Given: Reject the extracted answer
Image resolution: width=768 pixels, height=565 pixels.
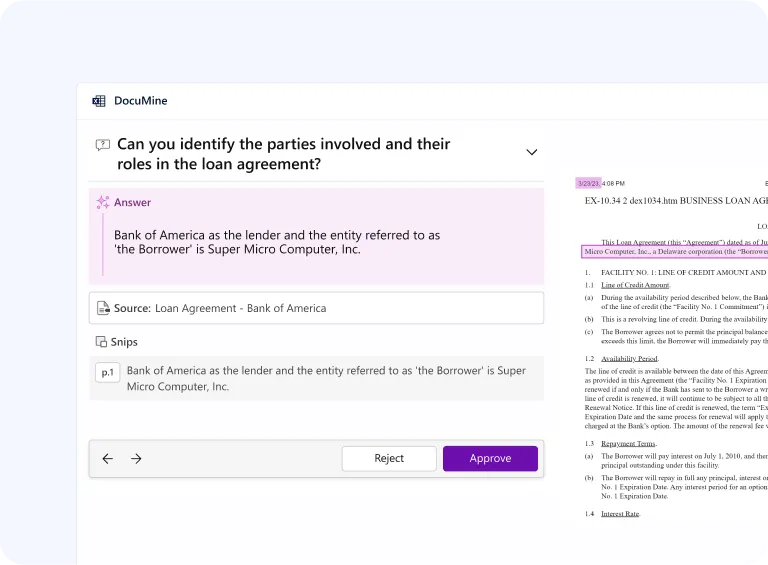Looking at the screenshot, I should 389,459.
